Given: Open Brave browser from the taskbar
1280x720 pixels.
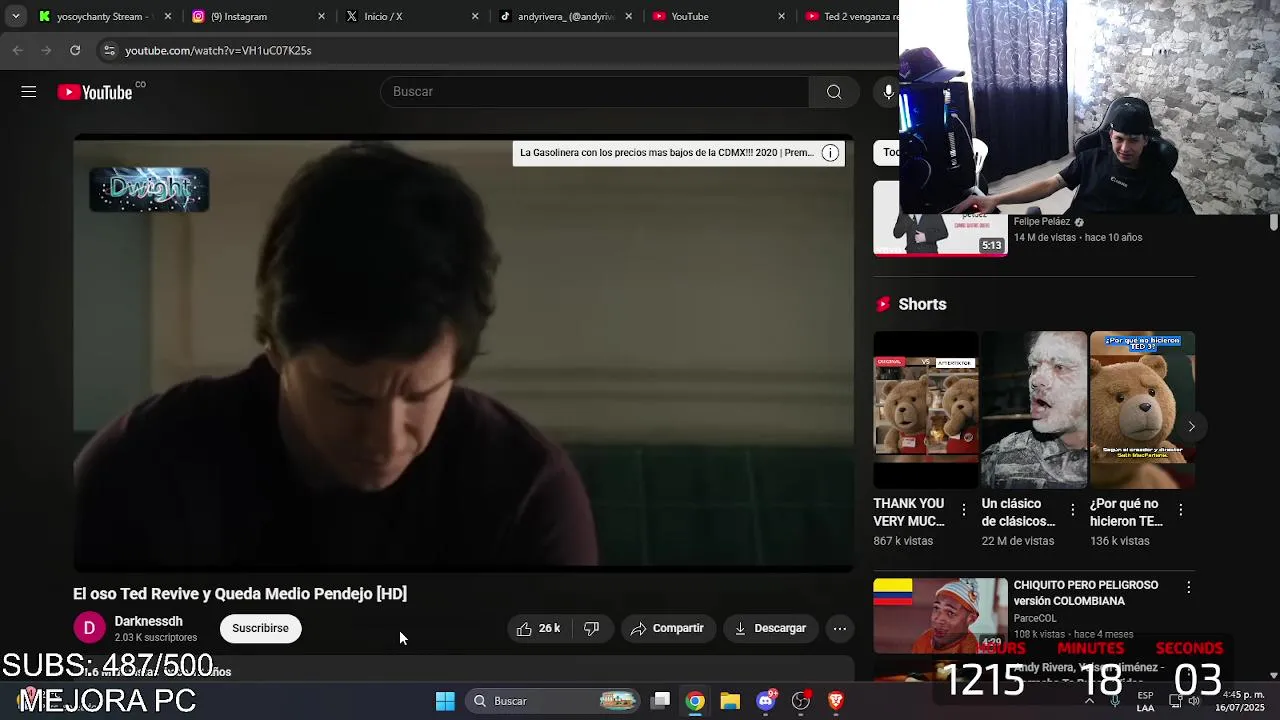Looking at the screenshot, I should point(836,701).
